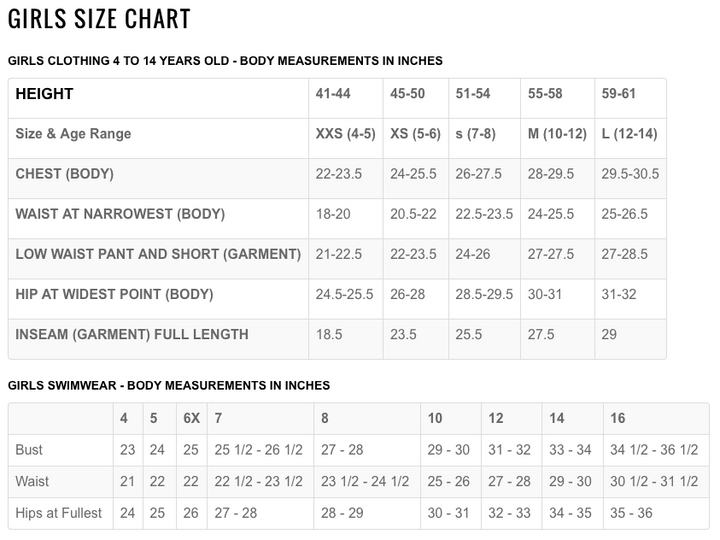Select swimwear size 16 column header

pos(617,418)
